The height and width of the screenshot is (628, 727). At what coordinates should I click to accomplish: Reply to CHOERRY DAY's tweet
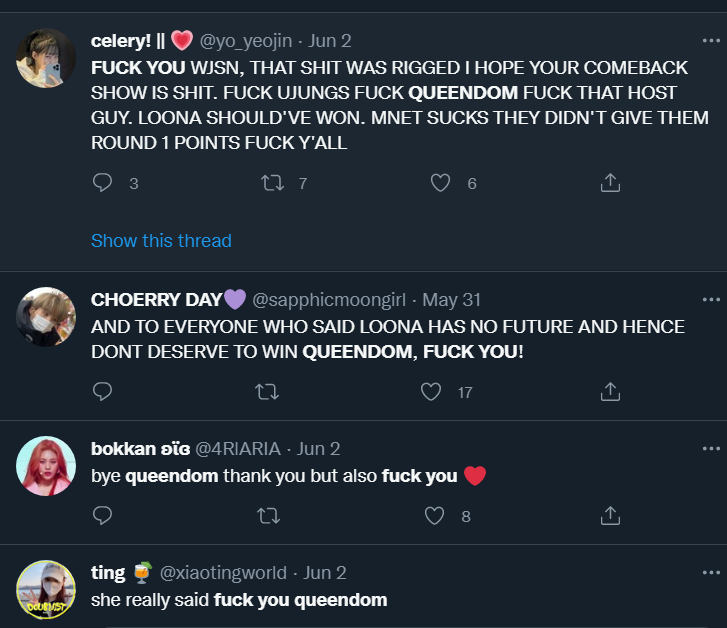point(102,392)
